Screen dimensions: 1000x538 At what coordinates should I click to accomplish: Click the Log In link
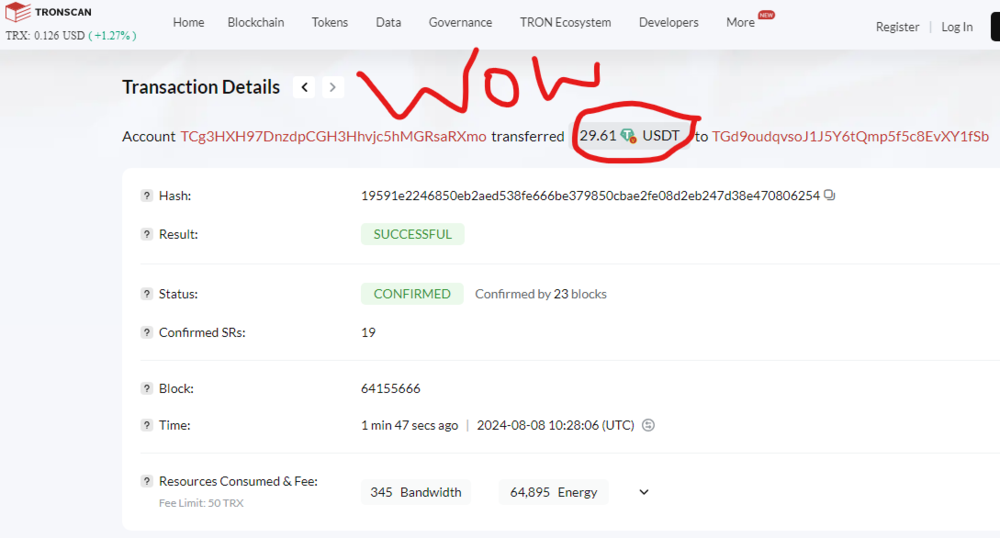[957, 27]
